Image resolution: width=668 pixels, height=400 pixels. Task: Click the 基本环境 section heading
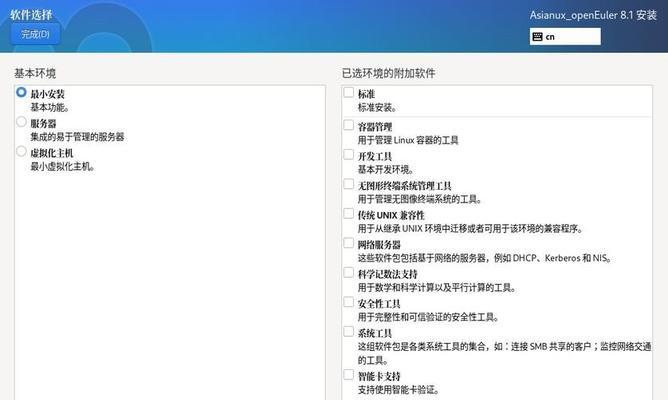coord(35,73)
